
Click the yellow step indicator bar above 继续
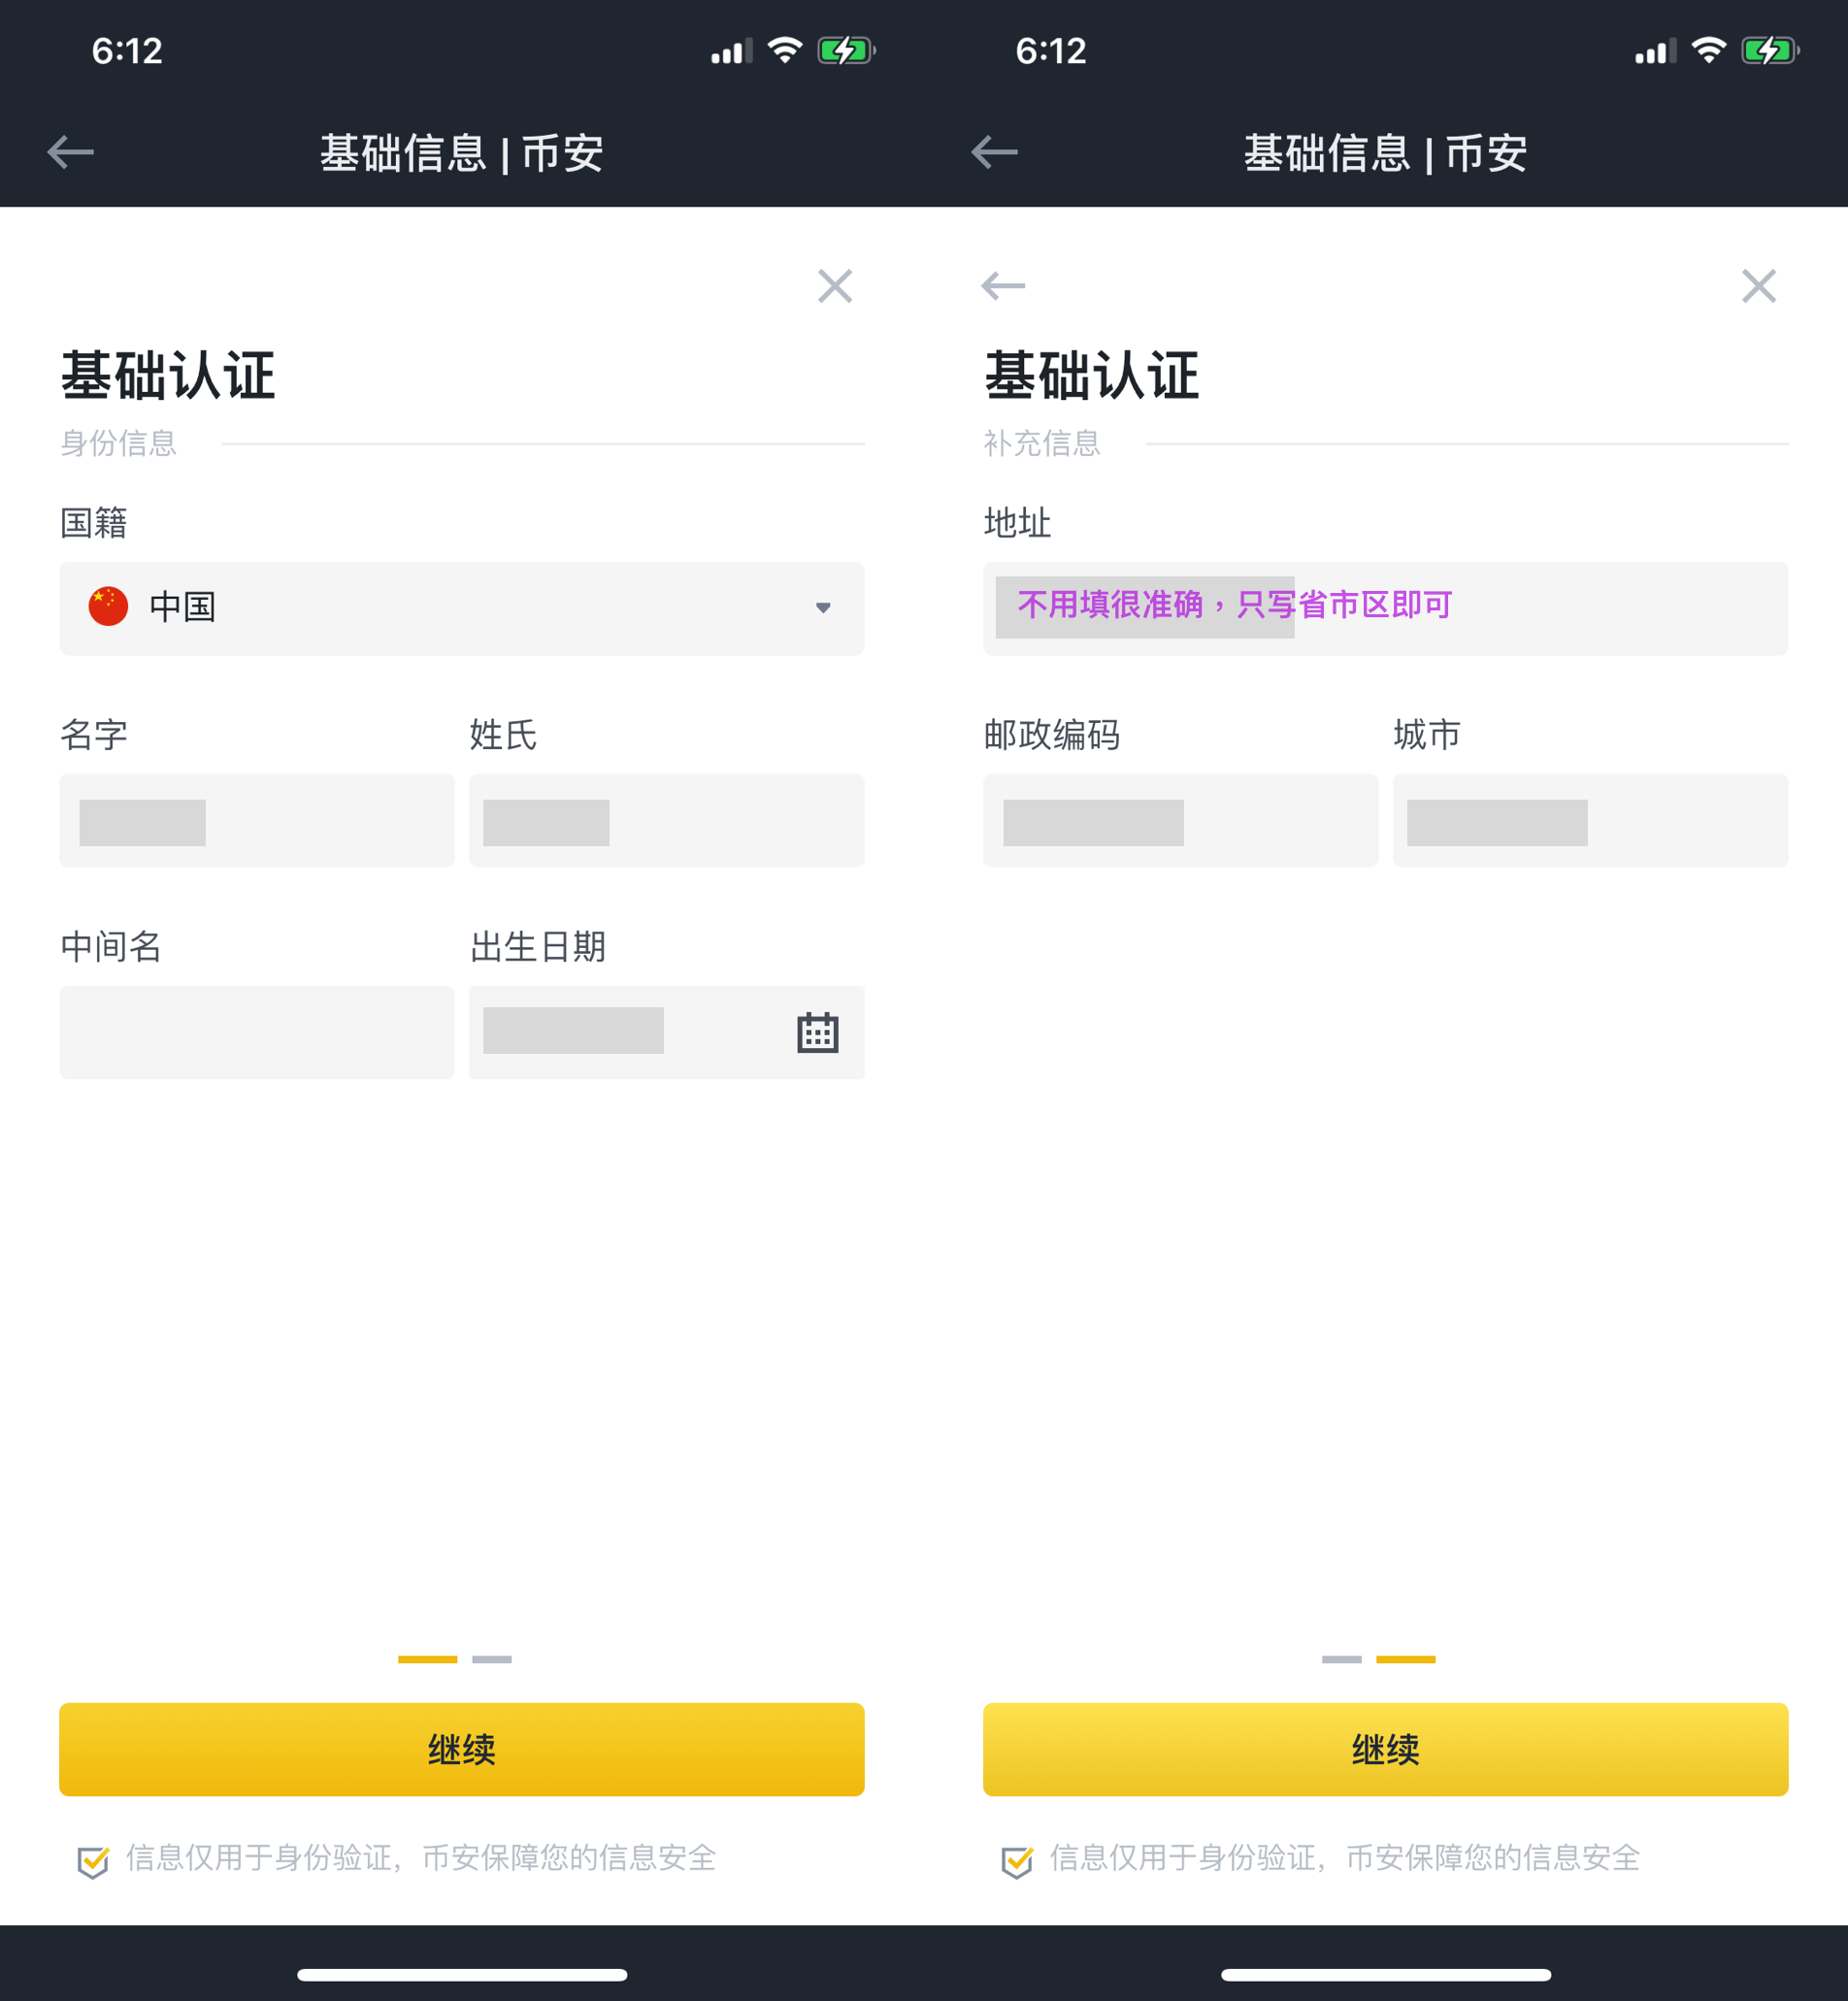click(x=428, y=1659)
